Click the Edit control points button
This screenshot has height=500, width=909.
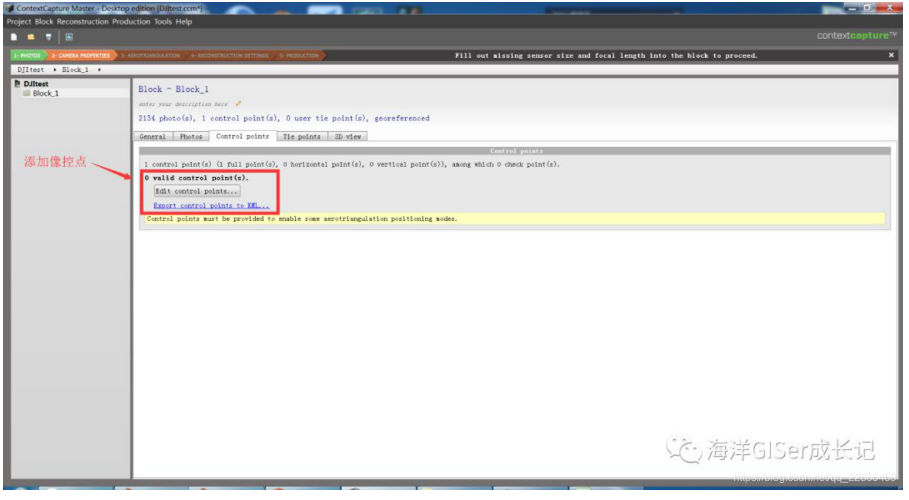[x=197, y=191]
